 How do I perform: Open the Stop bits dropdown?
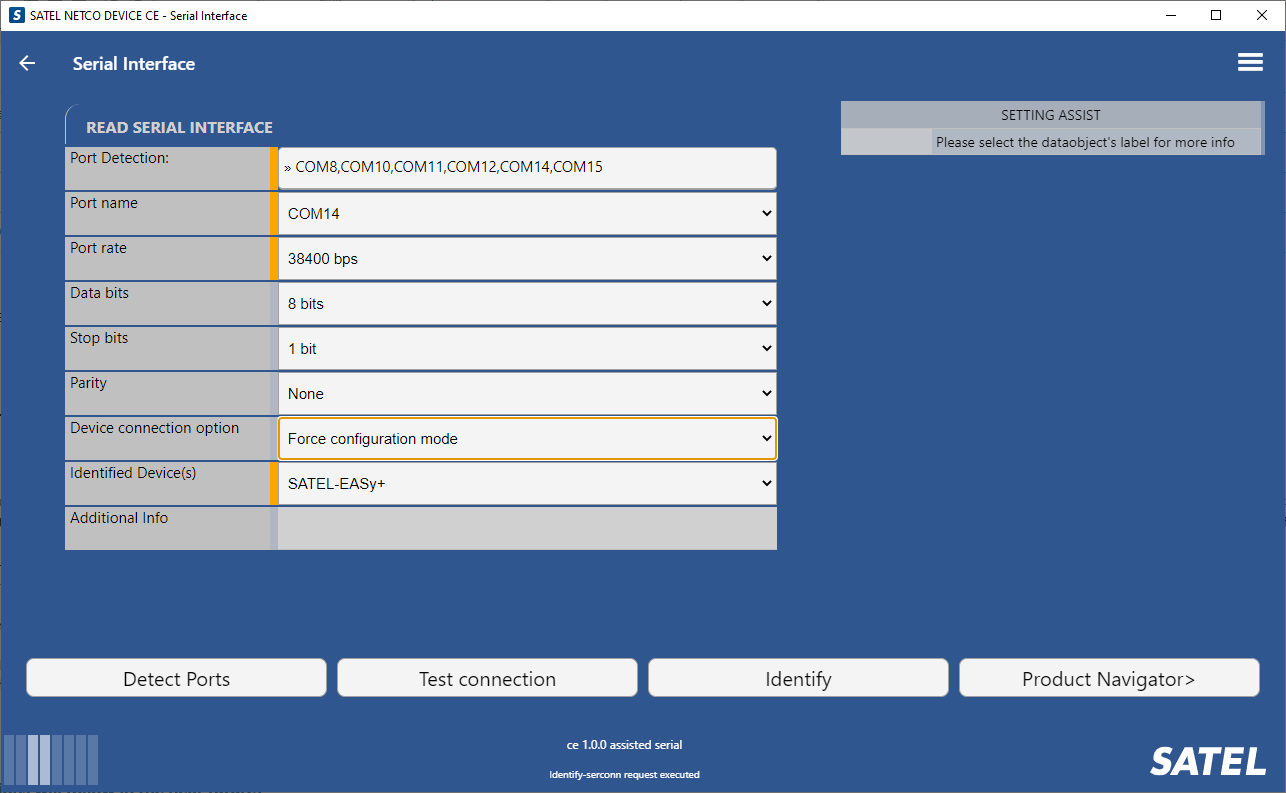click(x=526, y=348)
